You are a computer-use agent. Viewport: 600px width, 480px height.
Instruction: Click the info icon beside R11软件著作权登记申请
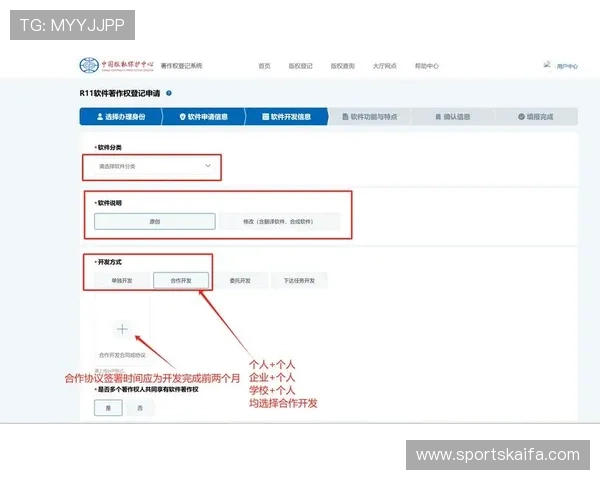(169, 93)
